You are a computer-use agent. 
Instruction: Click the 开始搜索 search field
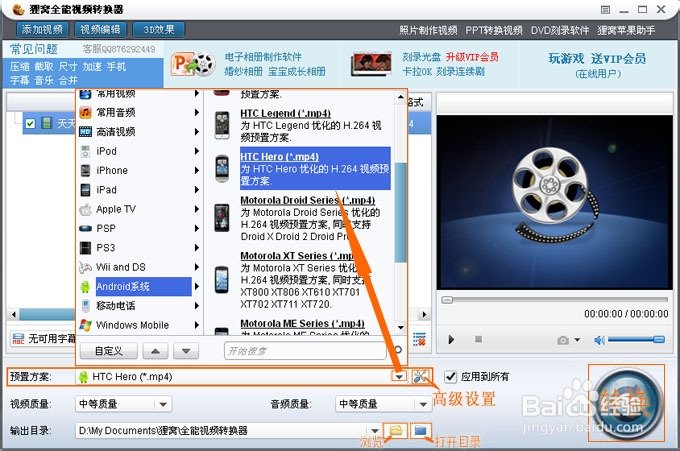305,351
